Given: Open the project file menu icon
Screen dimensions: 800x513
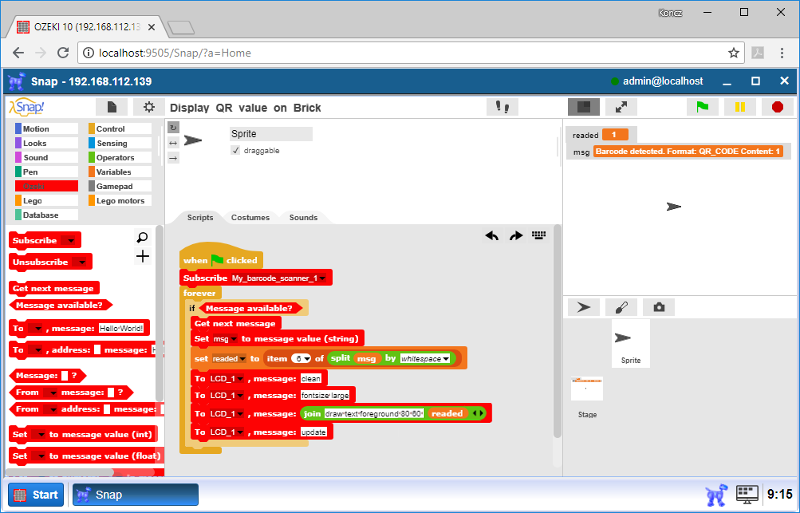Looking at the screenshot, I should pyautogui.click(x=112, y=107).
